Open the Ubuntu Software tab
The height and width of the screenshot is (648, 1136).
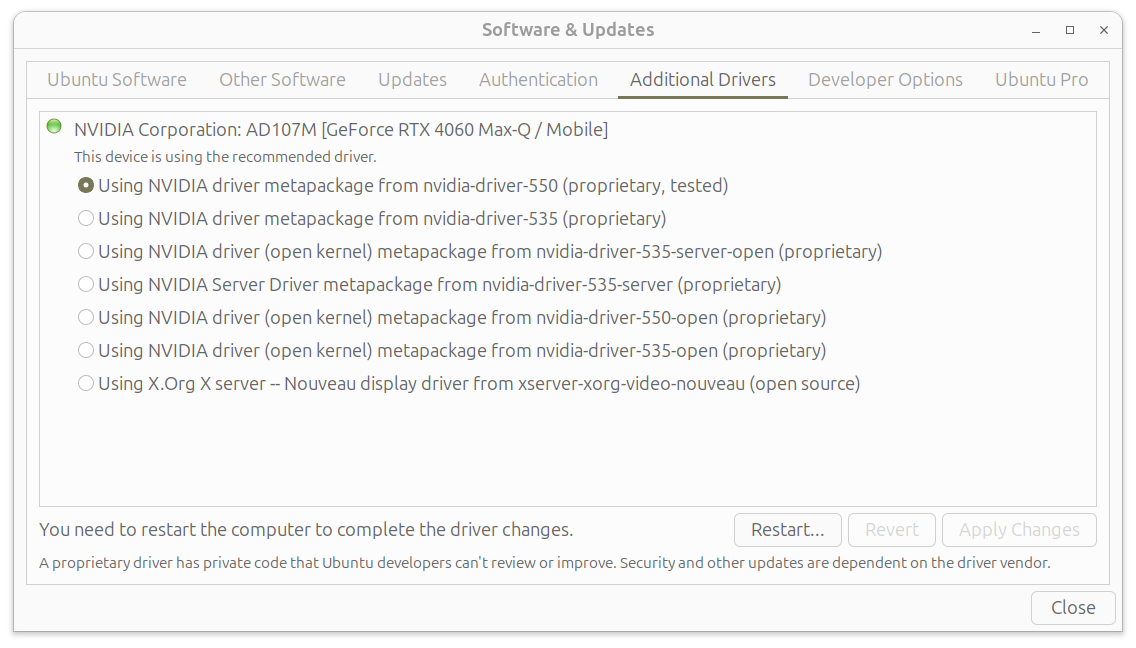tap(117, 79)
